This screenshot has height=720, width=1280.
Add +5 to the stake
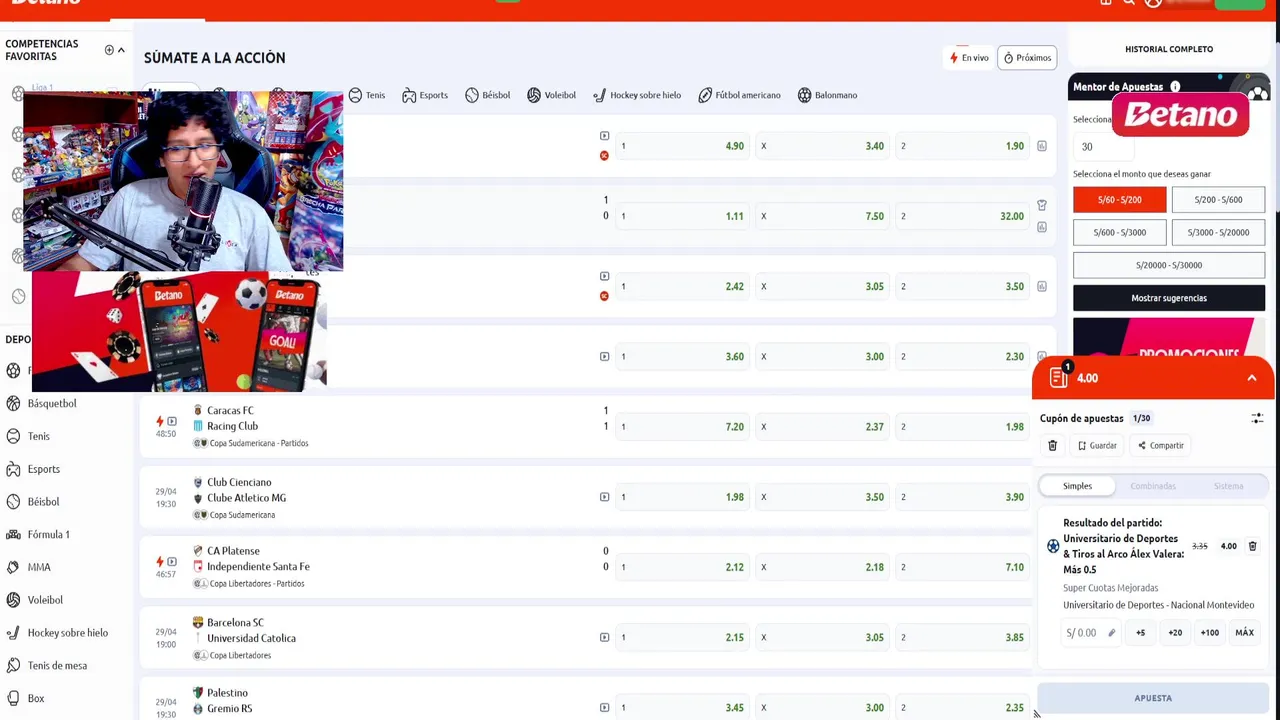[x=1140, y=633]
